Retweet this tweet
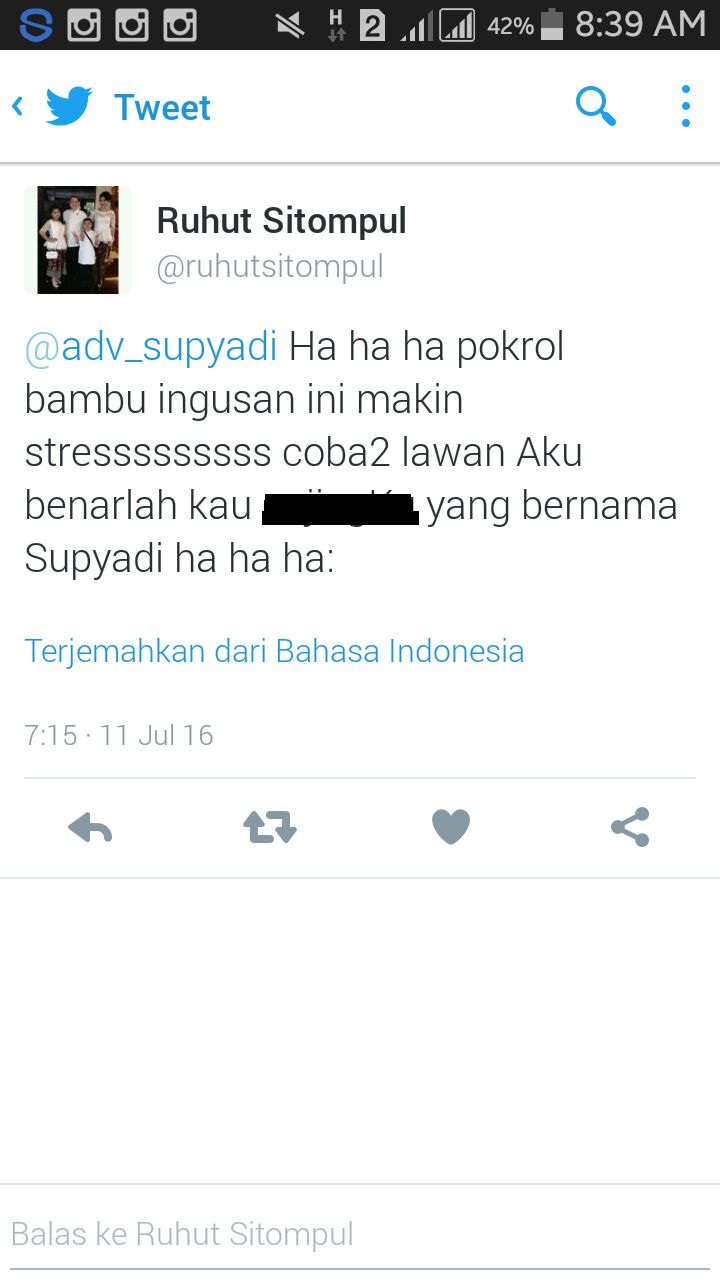The image size is (720, 1280). [x=270, y=828]
